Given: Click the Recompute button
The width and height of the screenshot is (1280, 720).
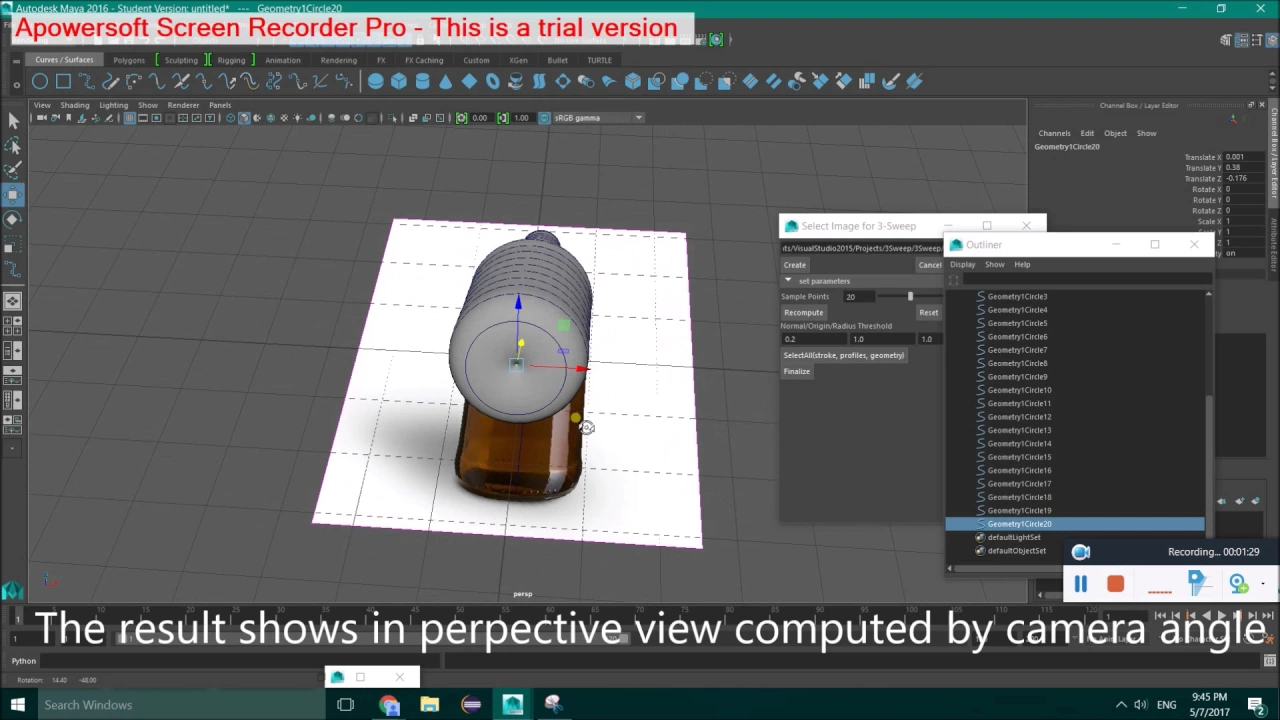Looking at the screenshot, I should click(x=803, y=312).
